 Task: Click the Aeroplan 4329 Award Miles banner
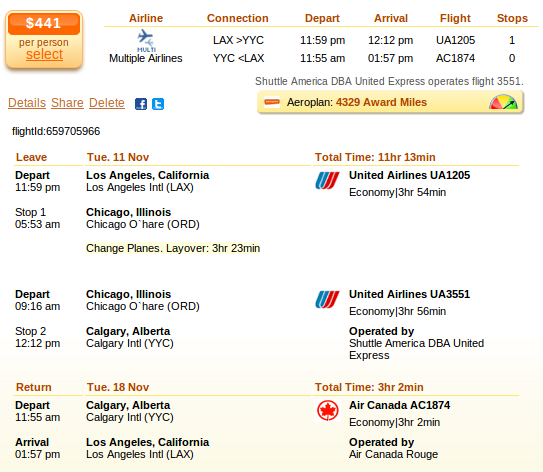(x=390, y=102)
